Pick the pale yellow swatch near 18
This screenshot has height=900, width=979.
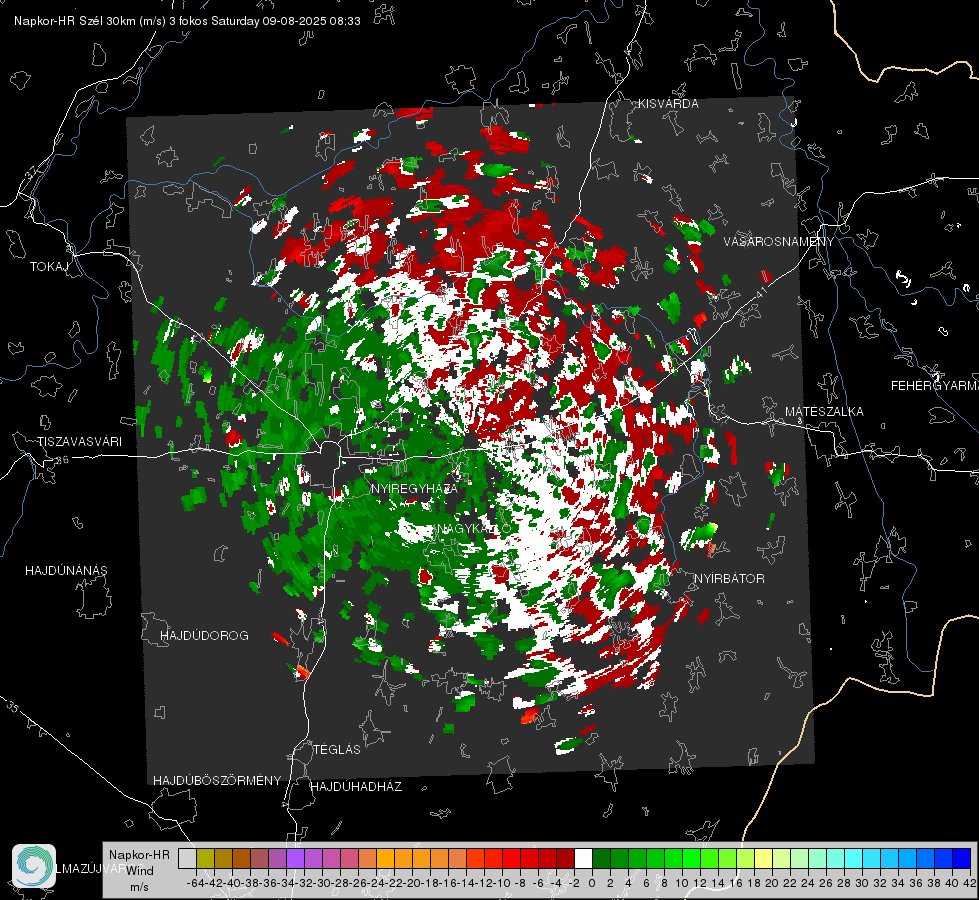click(764, 859)
